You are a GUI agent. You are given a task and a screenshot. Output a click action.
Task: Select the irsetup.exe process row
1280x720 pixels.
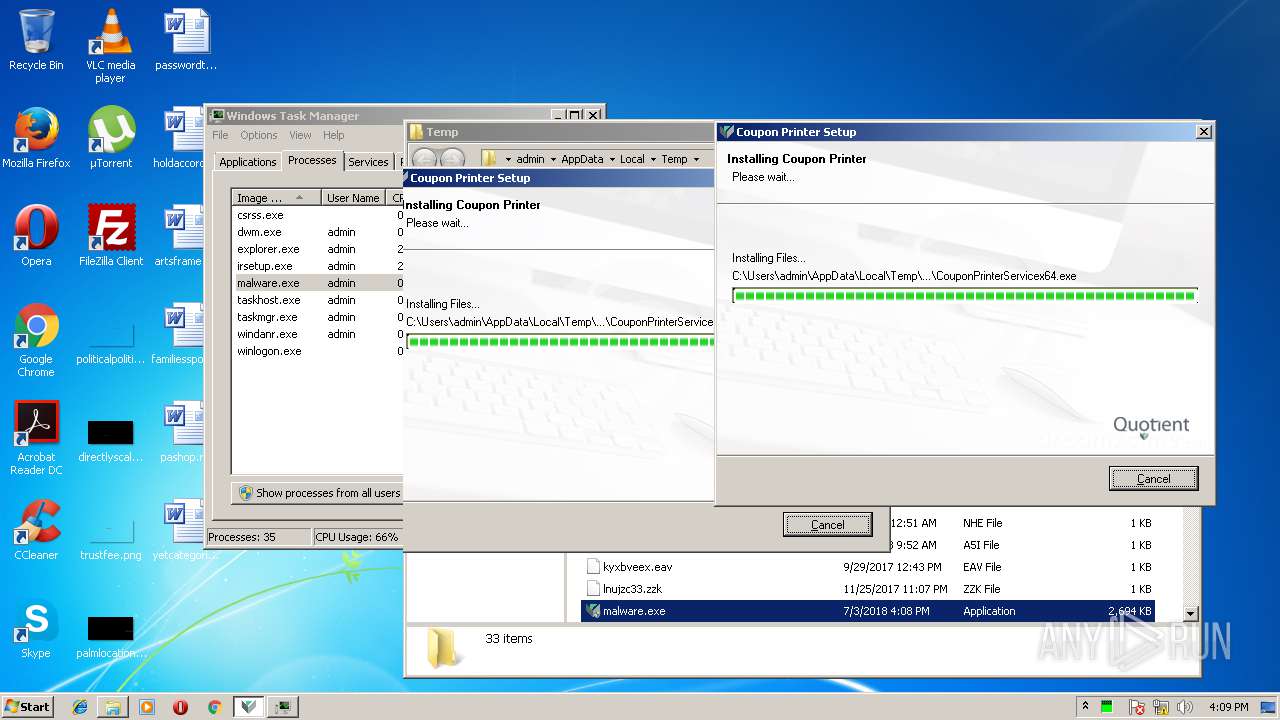(x=318, y=266)
